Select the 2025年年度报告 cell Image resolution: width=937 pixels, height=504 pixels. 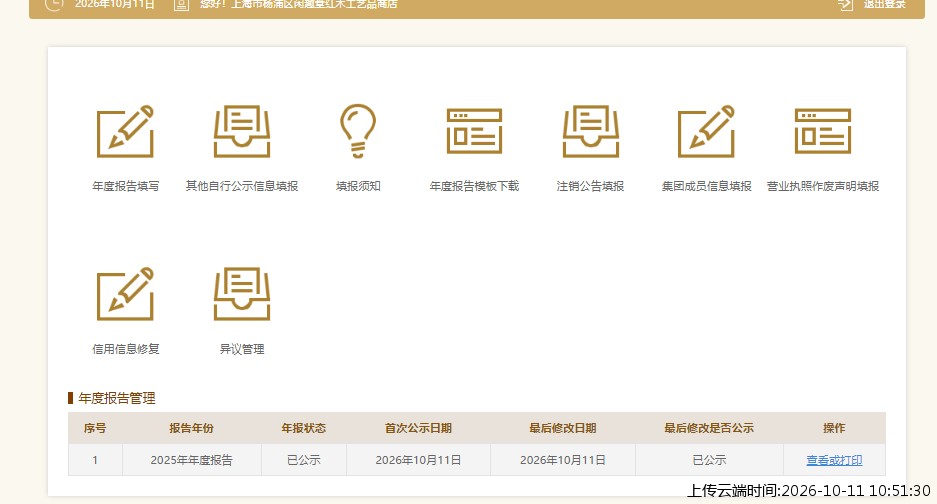191,460
